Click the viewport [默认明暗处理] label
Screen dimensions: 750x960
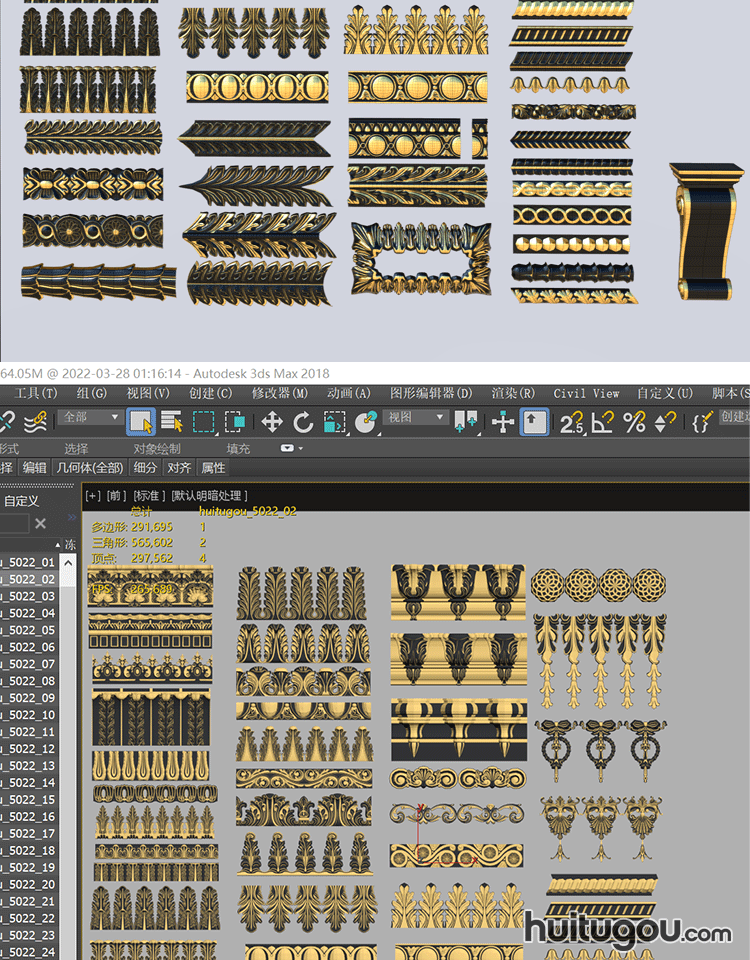coord(209,495)
